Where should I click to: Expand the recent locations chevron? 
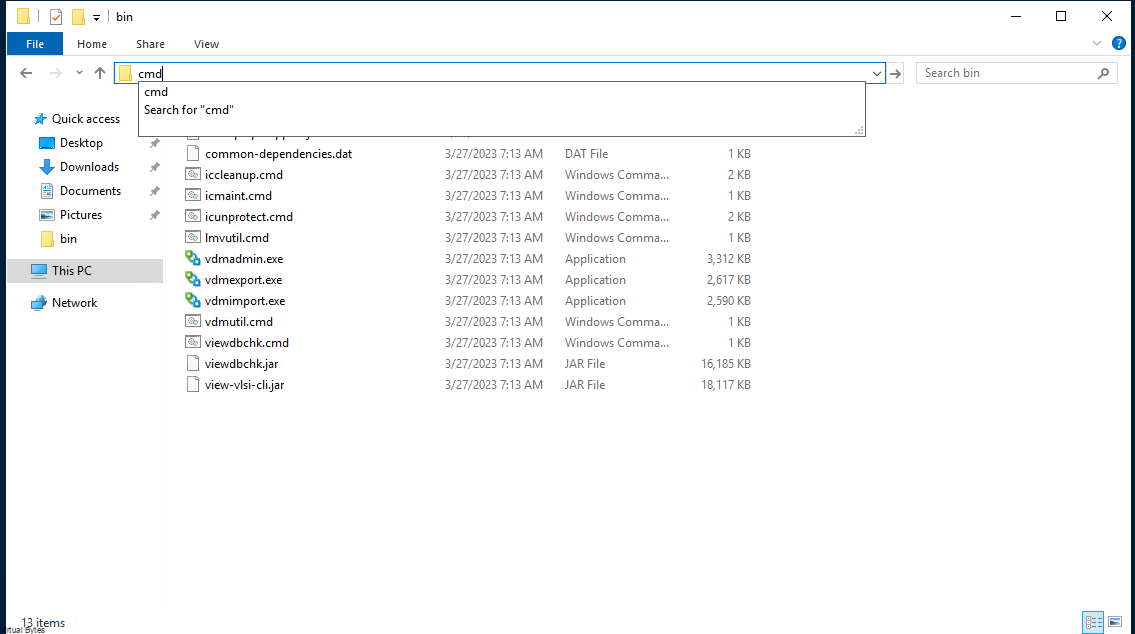click(x=78, y=72)
